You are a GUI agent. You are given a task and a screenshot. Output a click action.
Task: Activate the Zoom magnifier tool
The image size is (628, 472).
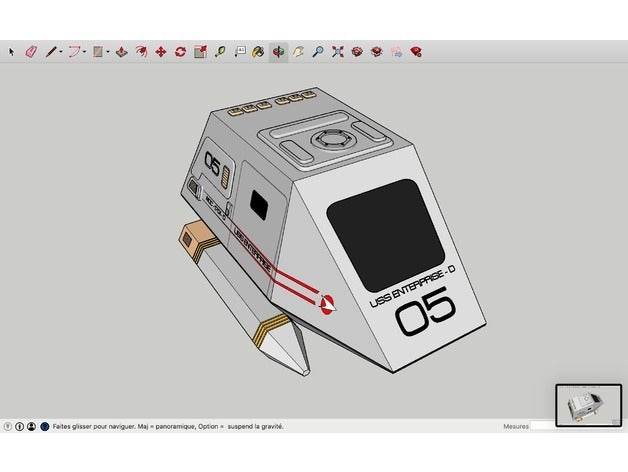(318, 52)
